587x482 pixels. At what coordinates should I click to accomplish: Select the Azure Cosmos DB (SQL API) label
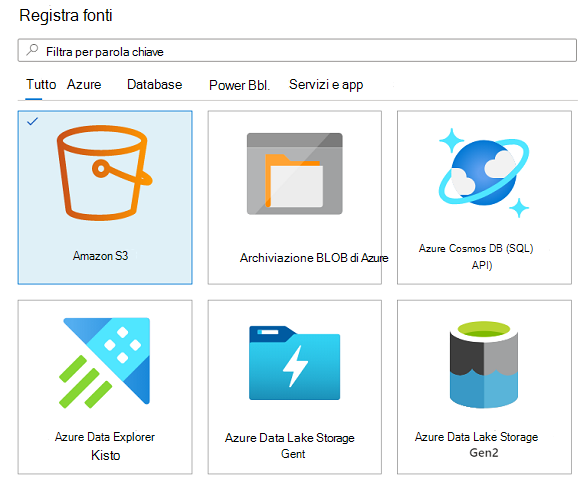tap(476, 257)
